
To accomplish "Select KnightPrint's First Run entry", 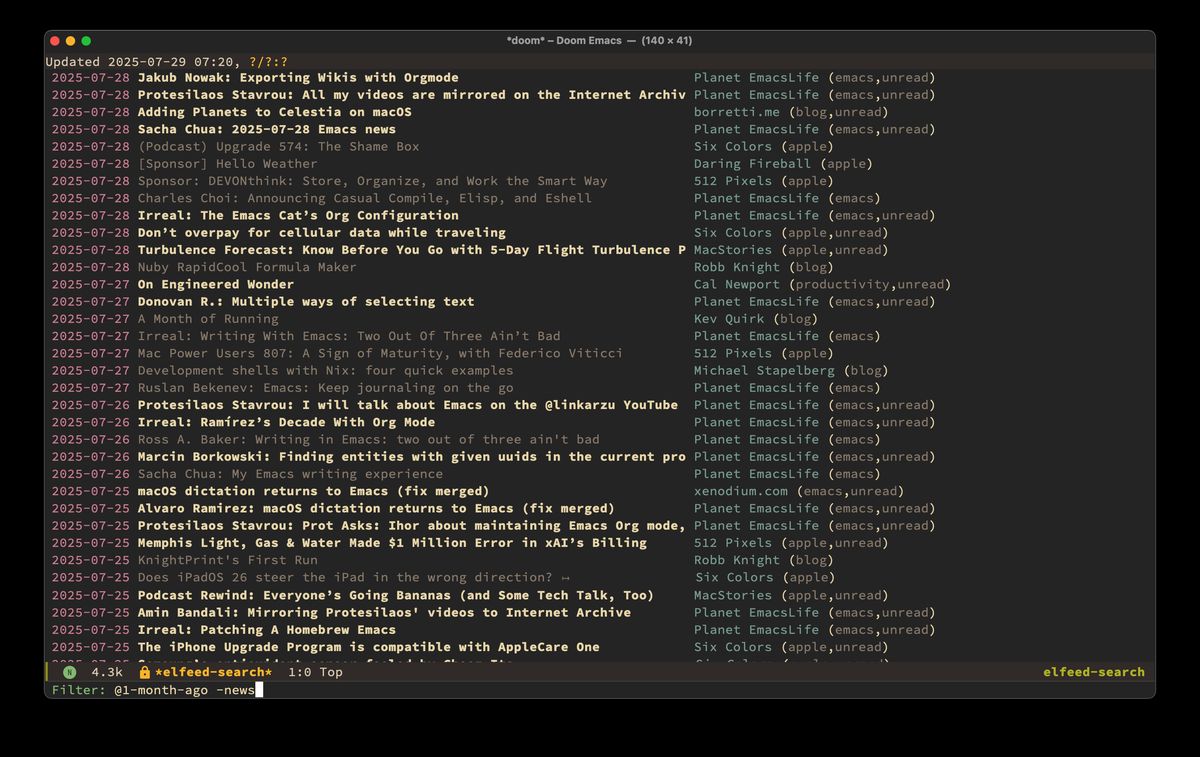I will click(227, 560).
